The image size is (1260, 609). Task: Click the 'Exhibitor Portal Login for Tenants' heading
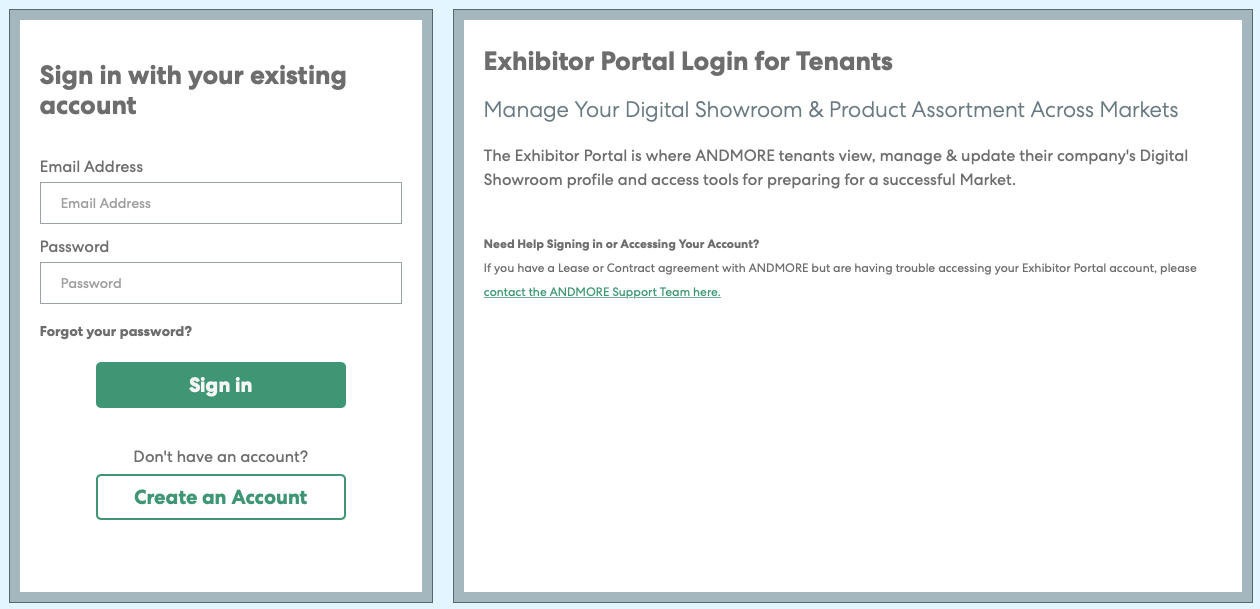(688, 62)
